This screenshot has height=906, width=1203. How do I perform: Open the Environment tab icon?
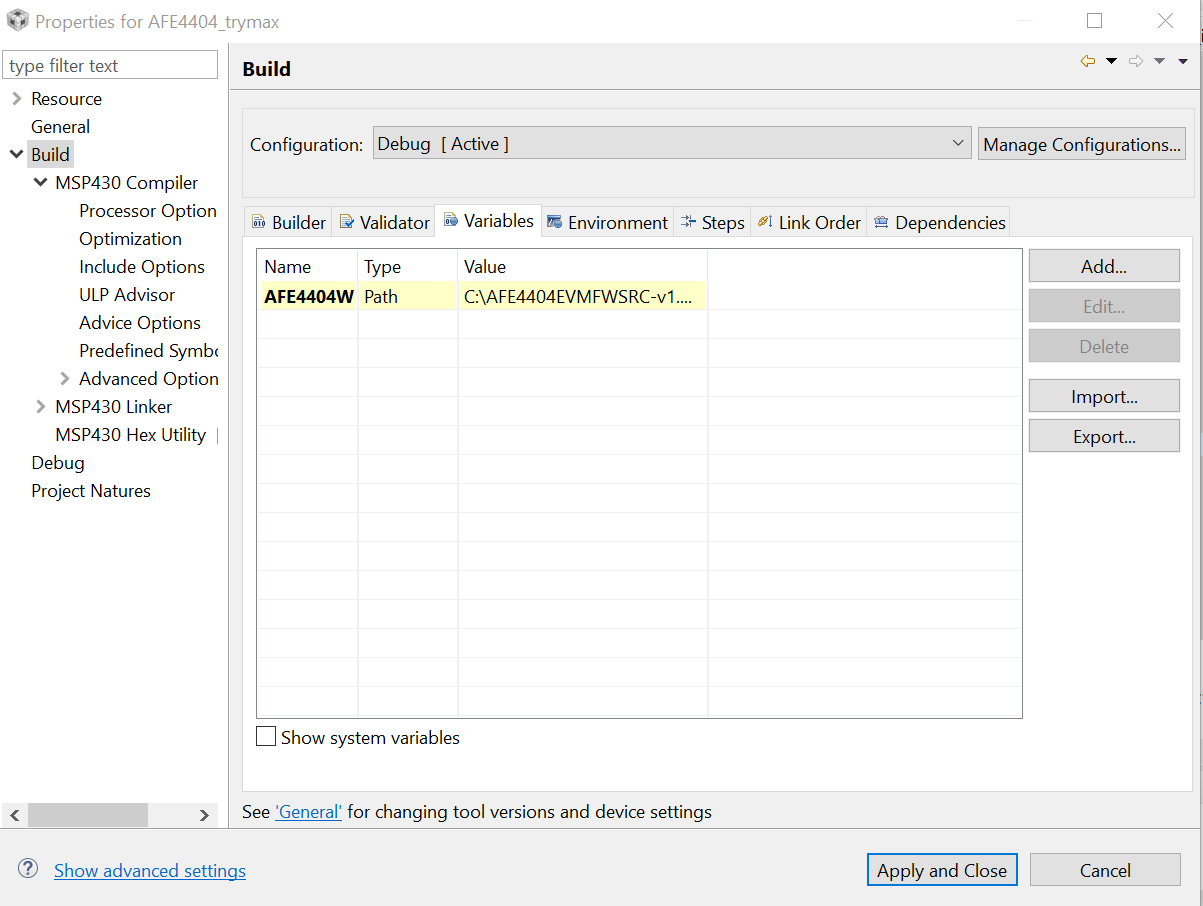[x=556, y=221]
